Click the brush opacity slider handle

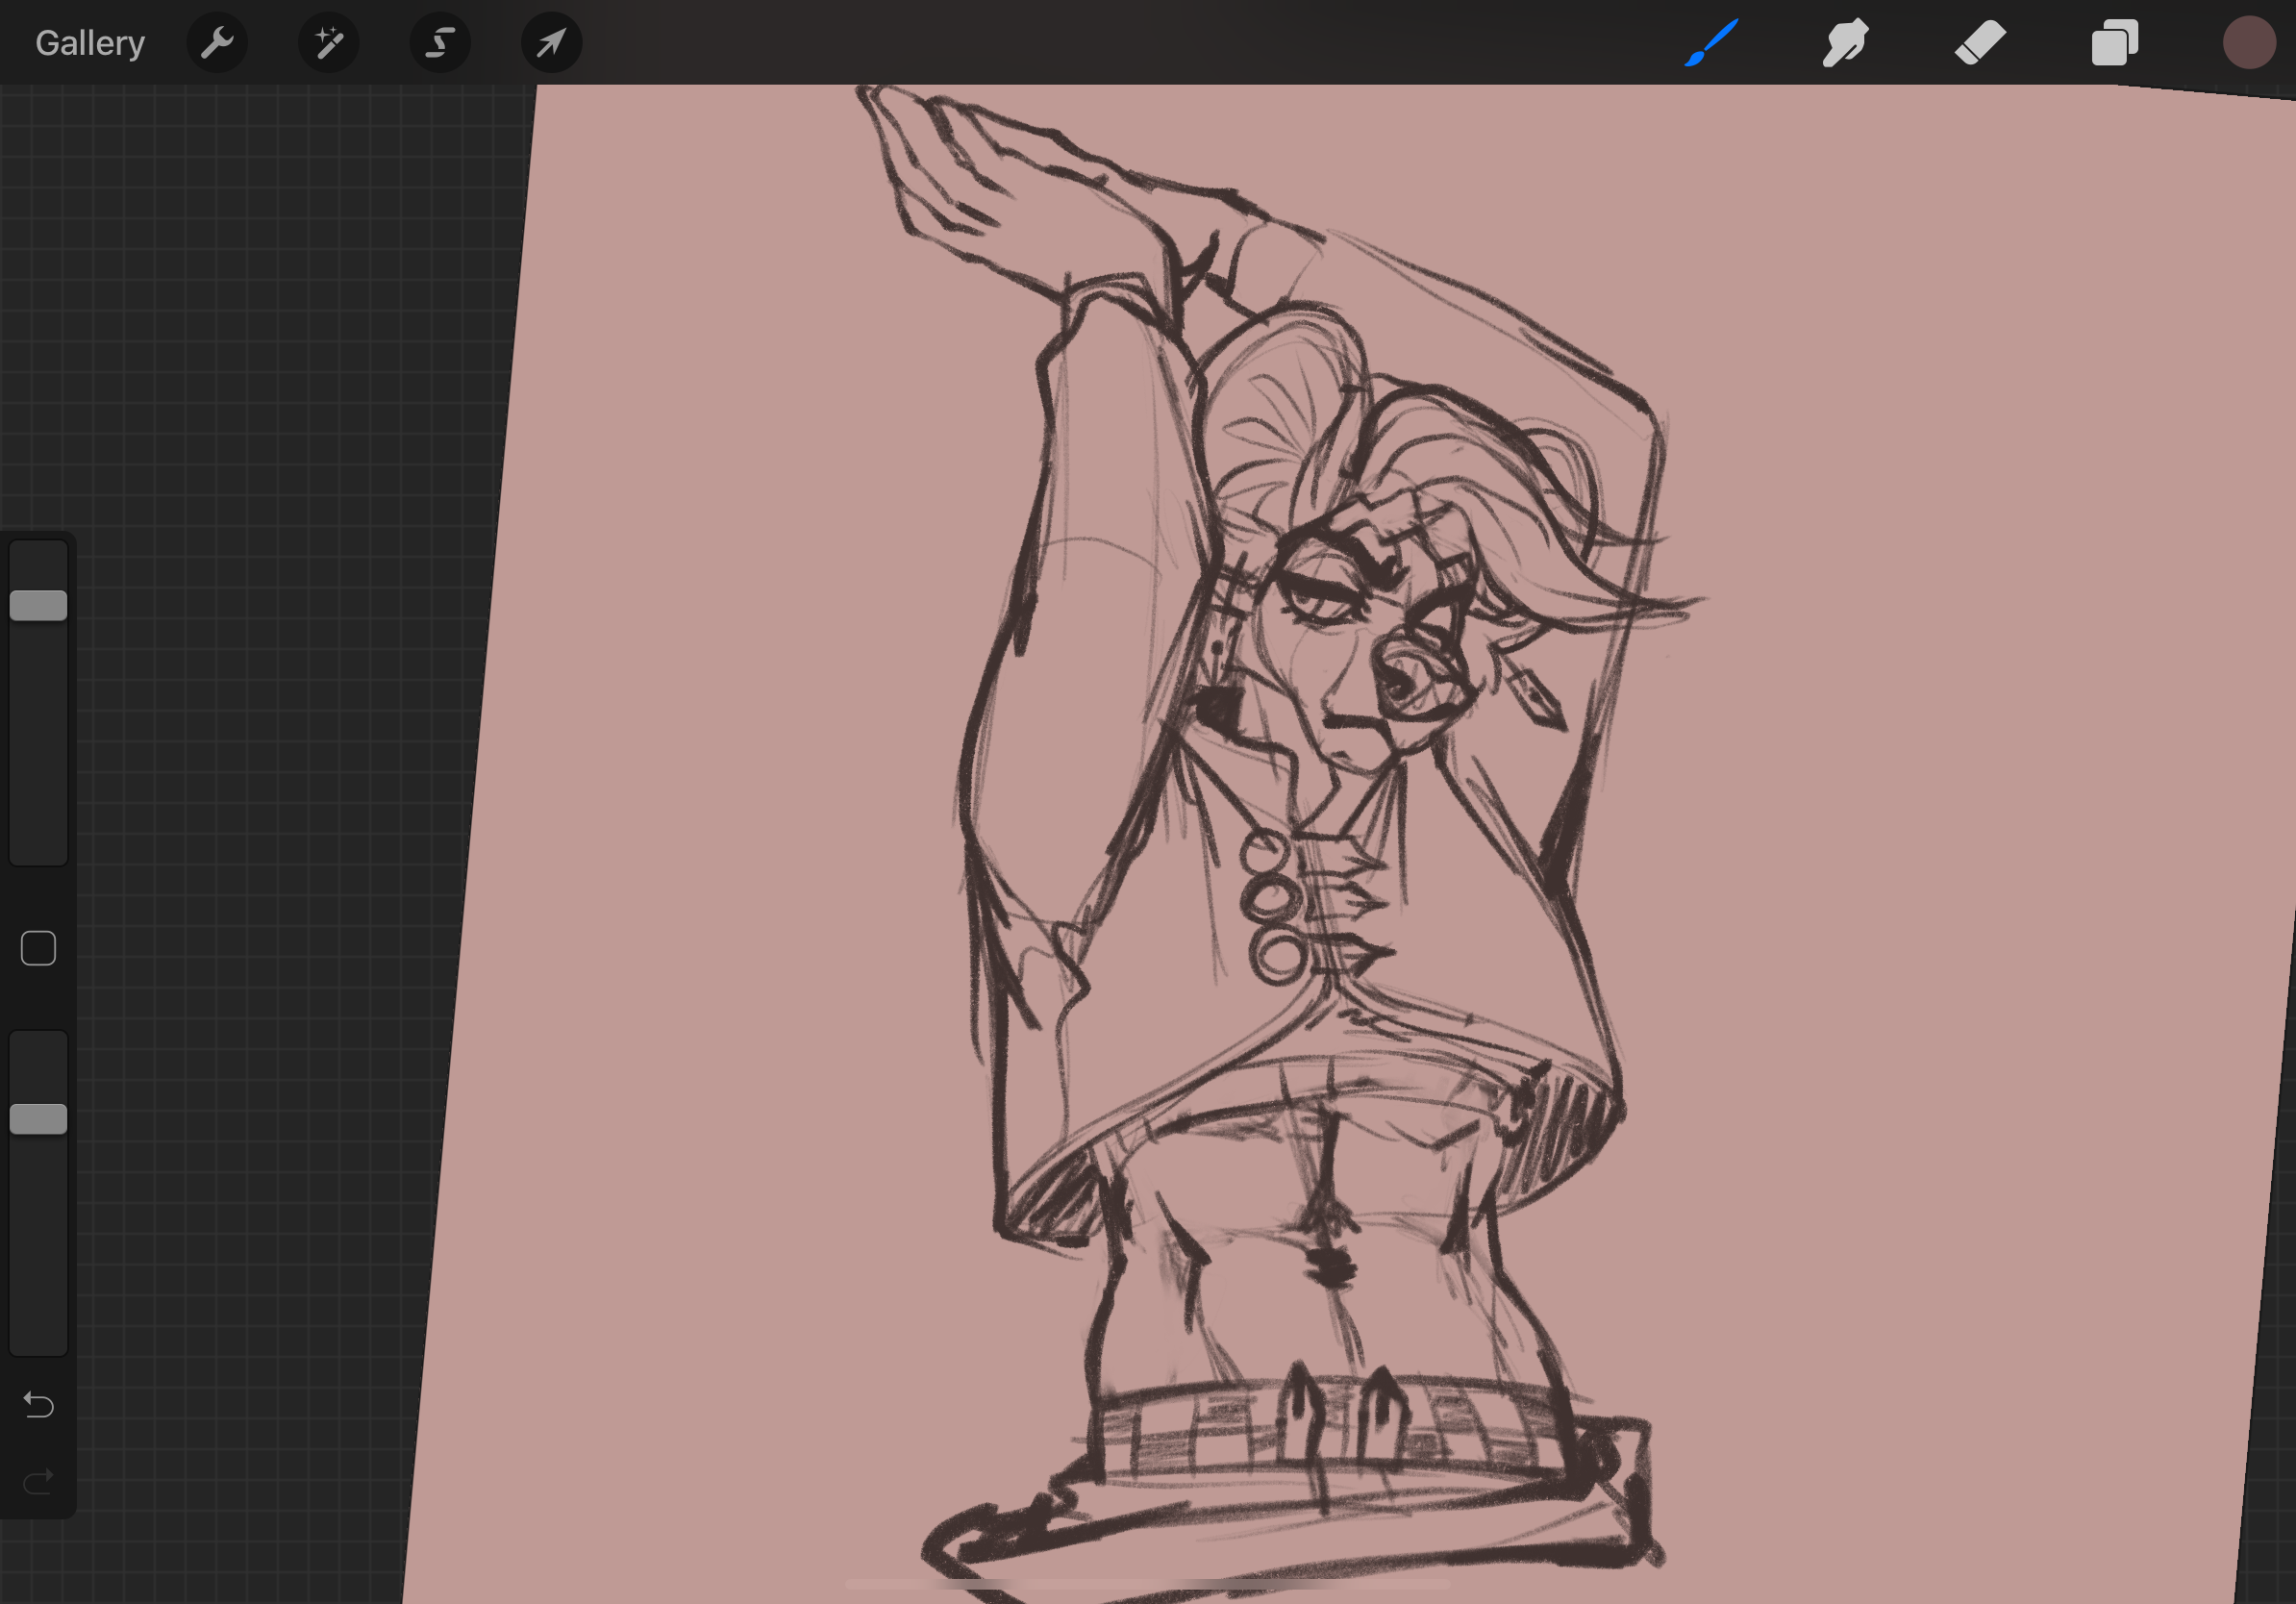click(39, 1119)
